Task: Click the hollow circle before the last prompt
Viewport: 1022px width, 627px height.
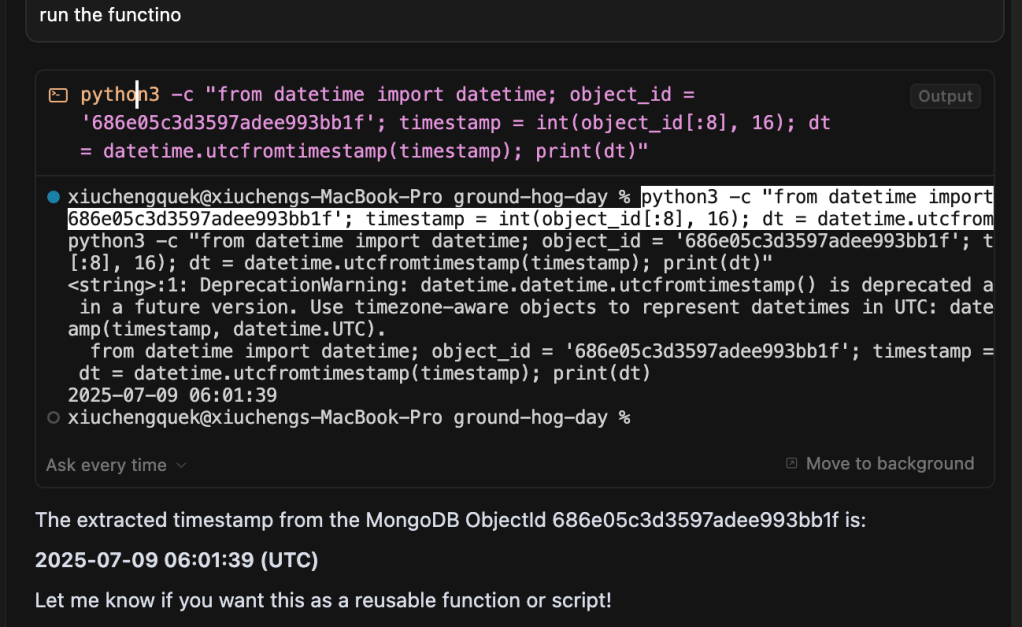Action: pos(53,418)
